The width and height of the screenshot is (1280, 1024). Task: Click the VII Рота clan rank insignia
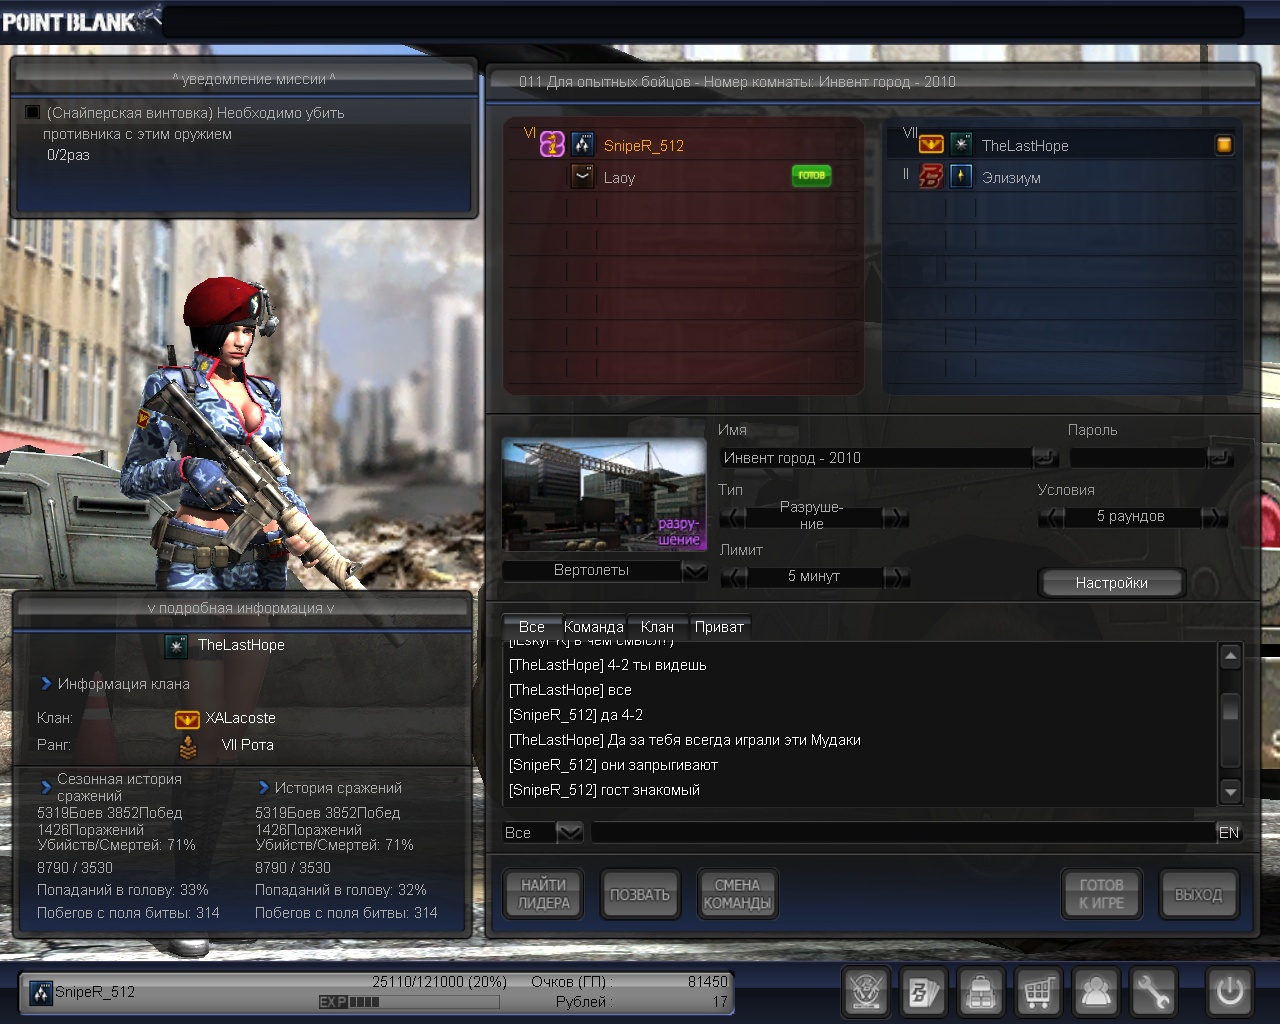point(187,746)
